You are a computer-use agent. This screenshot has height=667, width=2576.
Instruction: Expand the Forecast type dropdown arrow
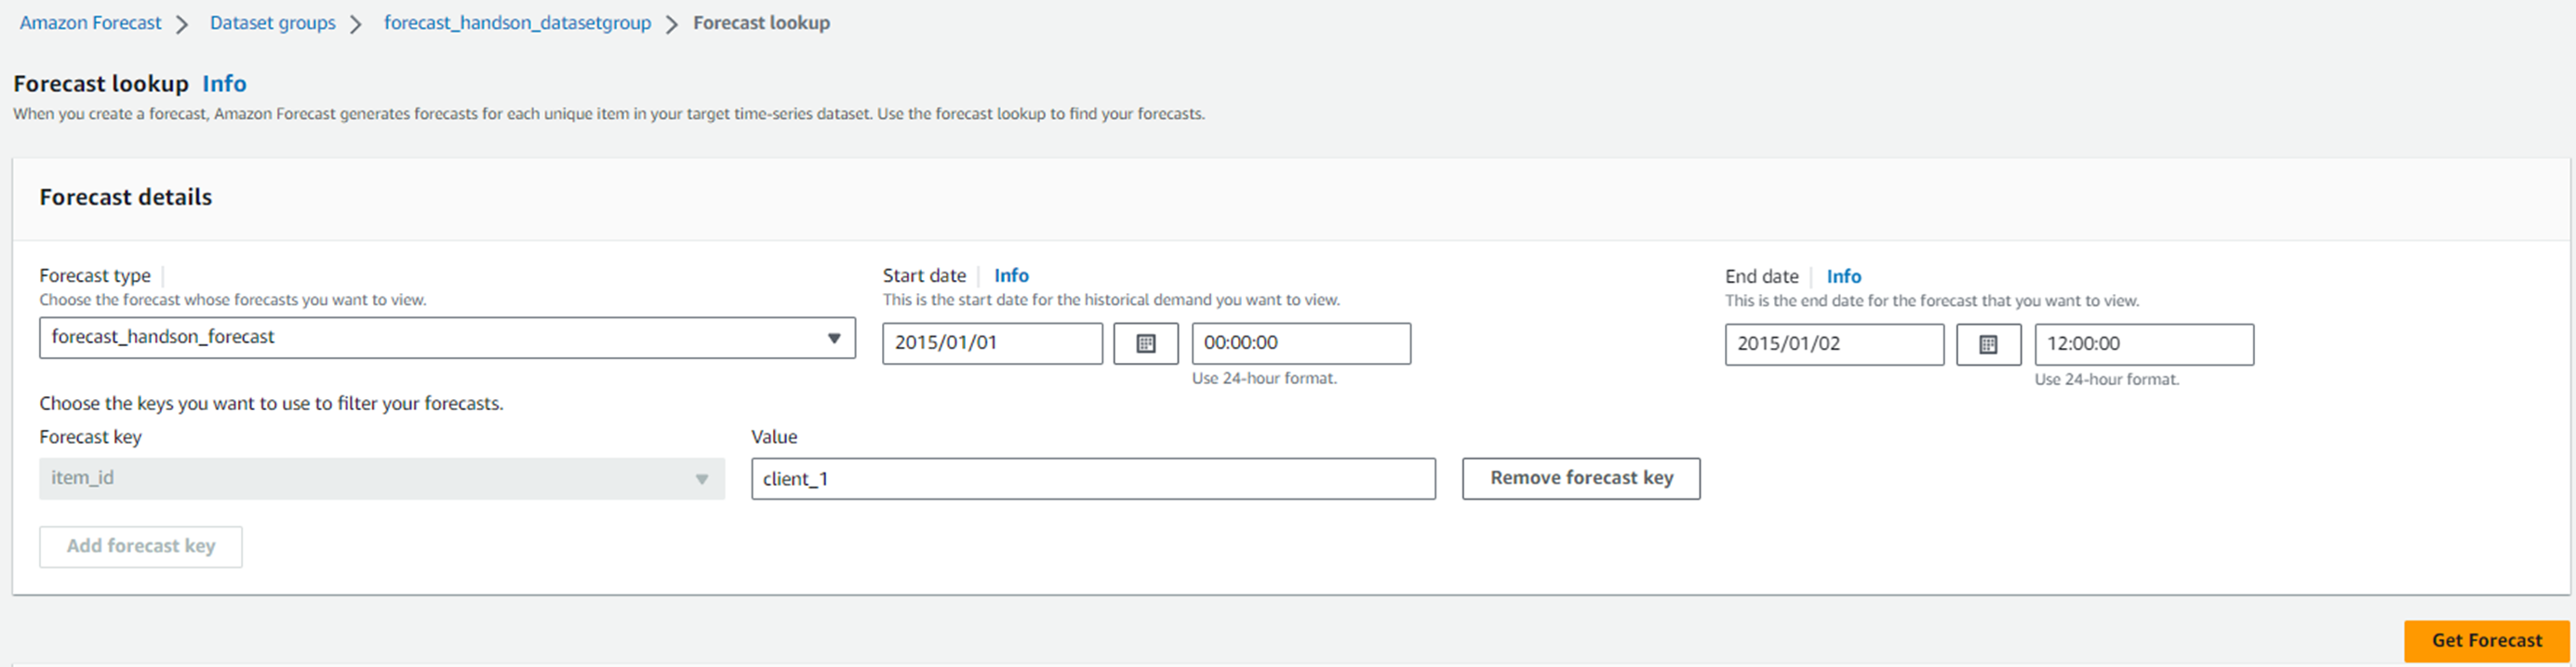click(x=833, y=338)
